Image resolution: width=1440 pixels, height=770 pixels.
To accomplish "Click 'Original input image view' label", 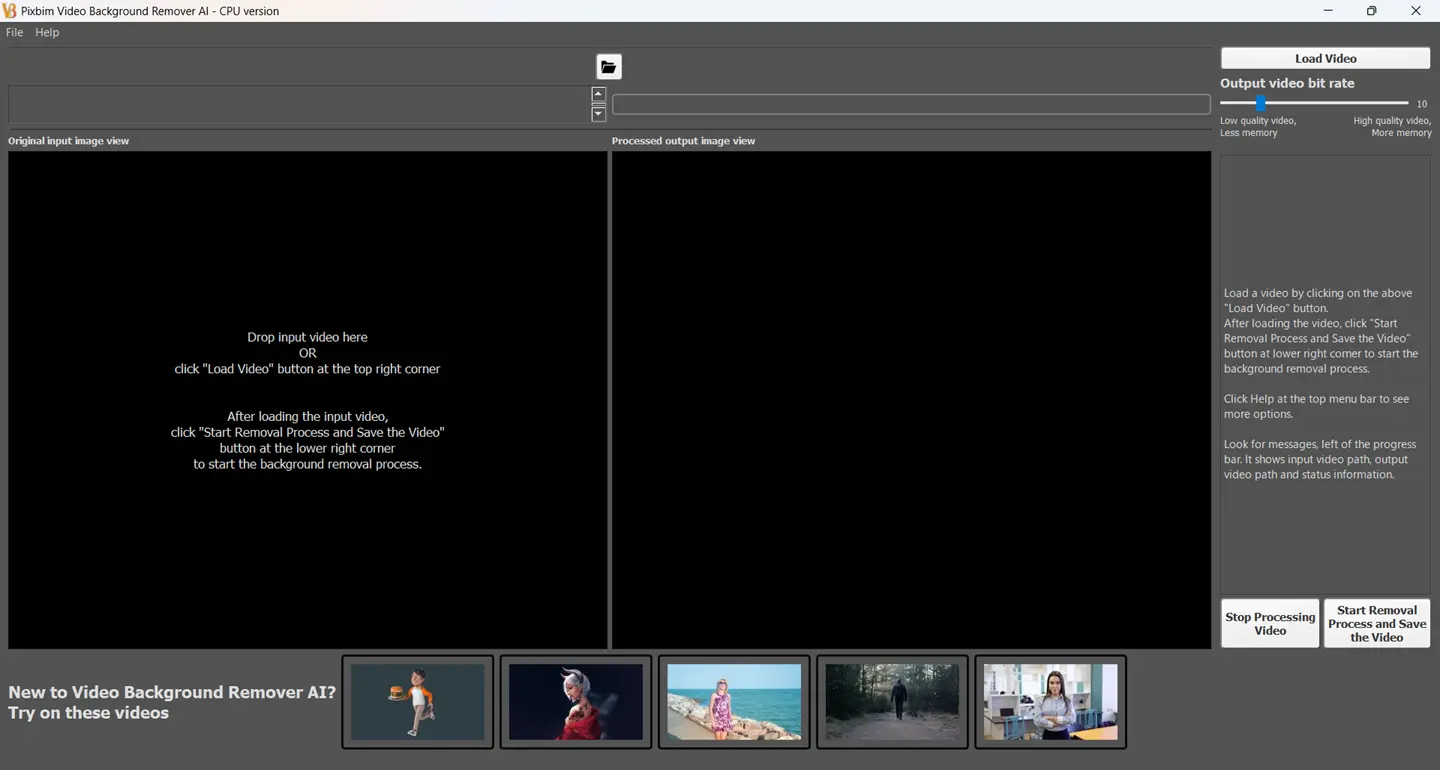I will (68, 141).
